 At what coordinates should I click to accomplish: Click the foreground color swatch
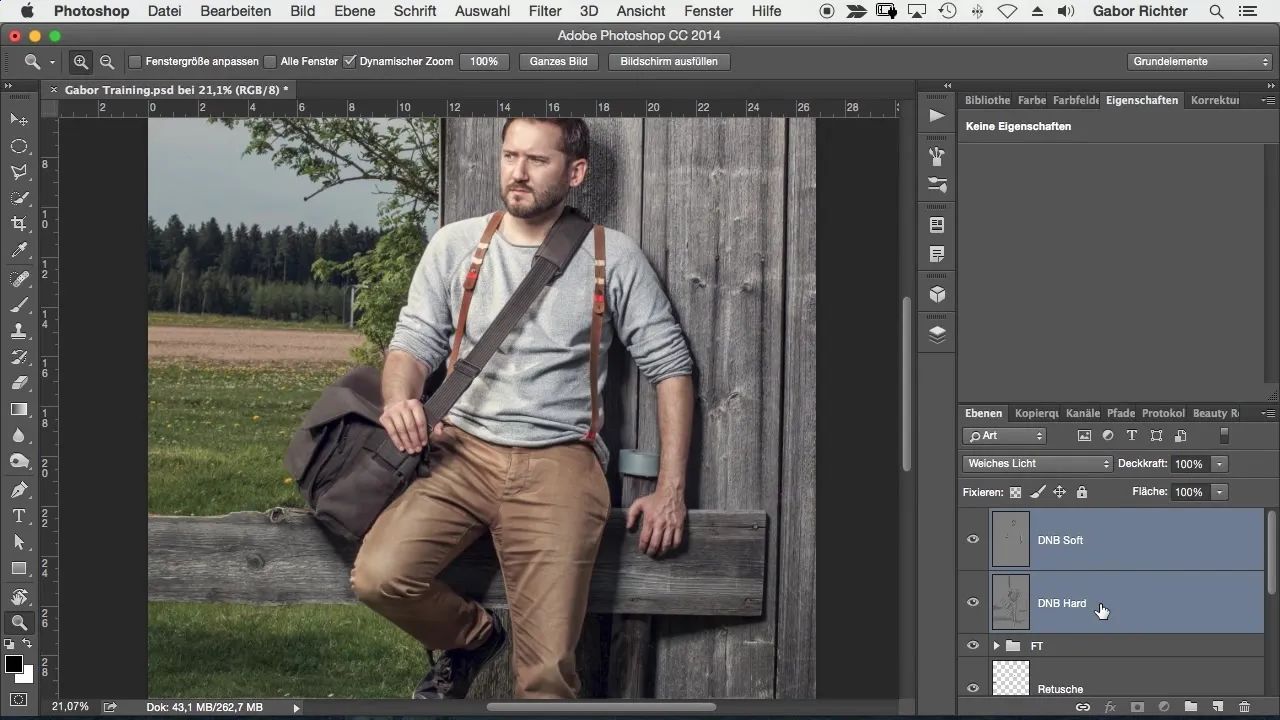click(14, 665)
